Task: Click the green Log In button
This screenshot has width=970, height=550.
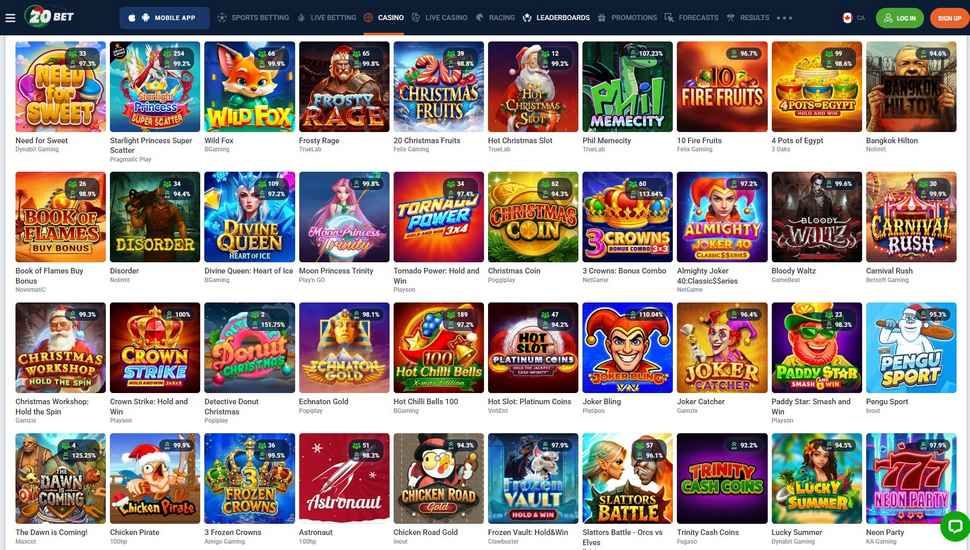Action: point(899,18)
